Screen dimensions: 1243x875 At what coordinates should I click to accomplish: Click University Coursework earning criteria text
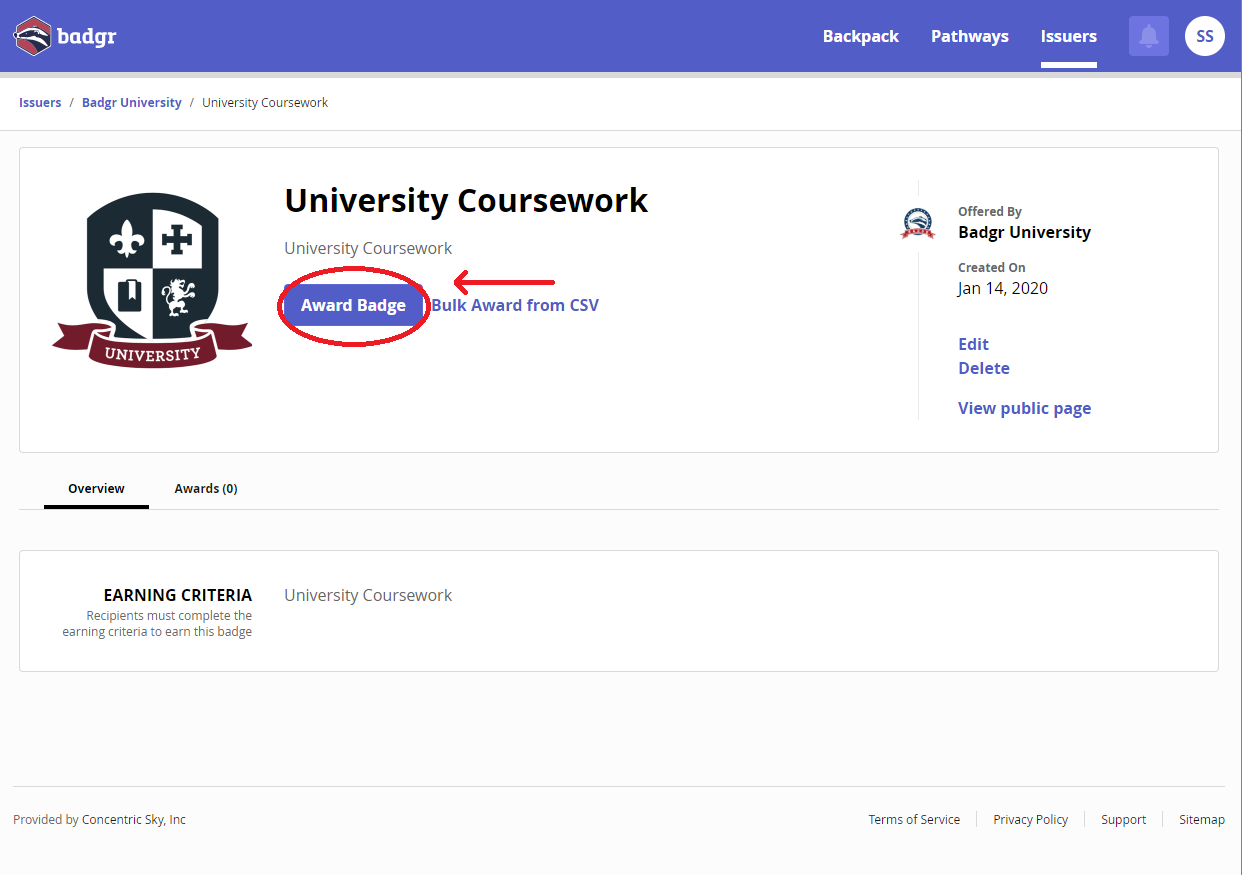368,595
